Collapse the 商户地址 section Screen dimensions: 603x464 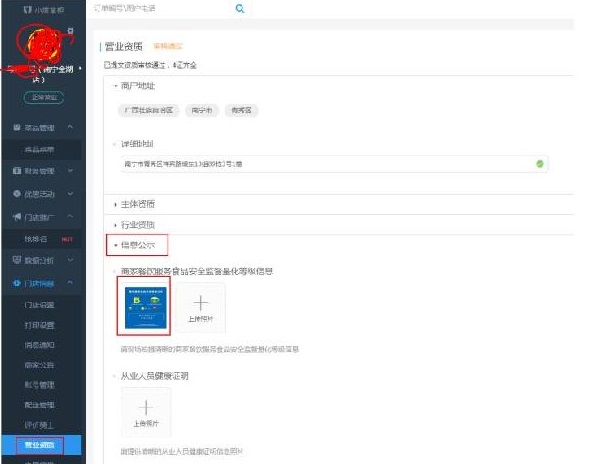pos(137,87)
